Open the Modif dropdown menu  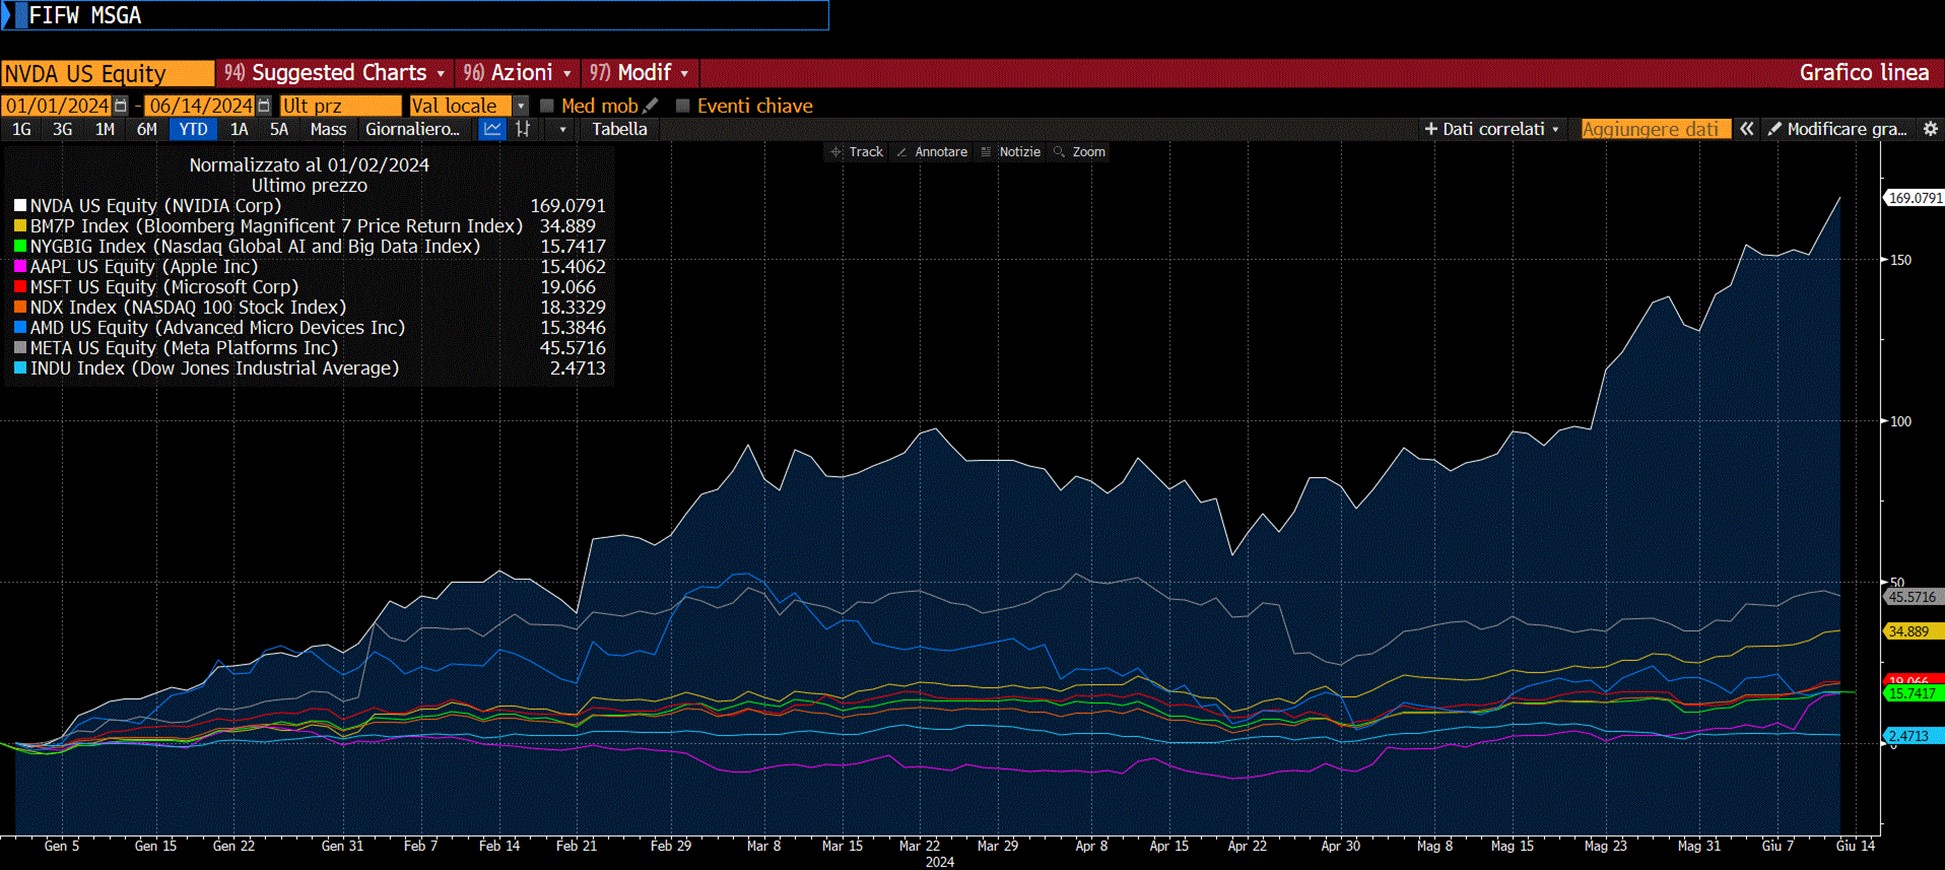pos(639,73)
